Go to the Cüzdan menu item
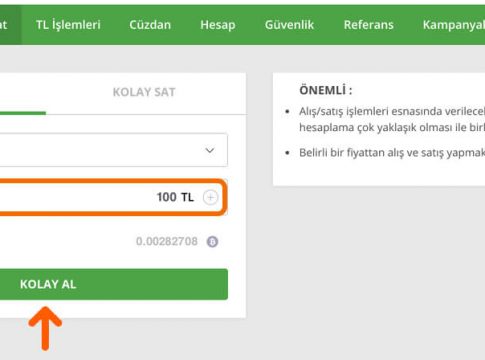This screenshot has height=360, width=485. 150,25
